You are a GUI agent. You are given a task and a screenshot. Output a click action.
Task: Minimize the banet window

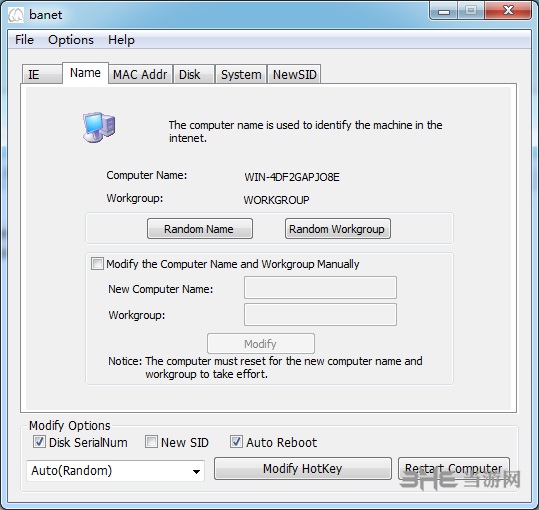tap(444, 11)
